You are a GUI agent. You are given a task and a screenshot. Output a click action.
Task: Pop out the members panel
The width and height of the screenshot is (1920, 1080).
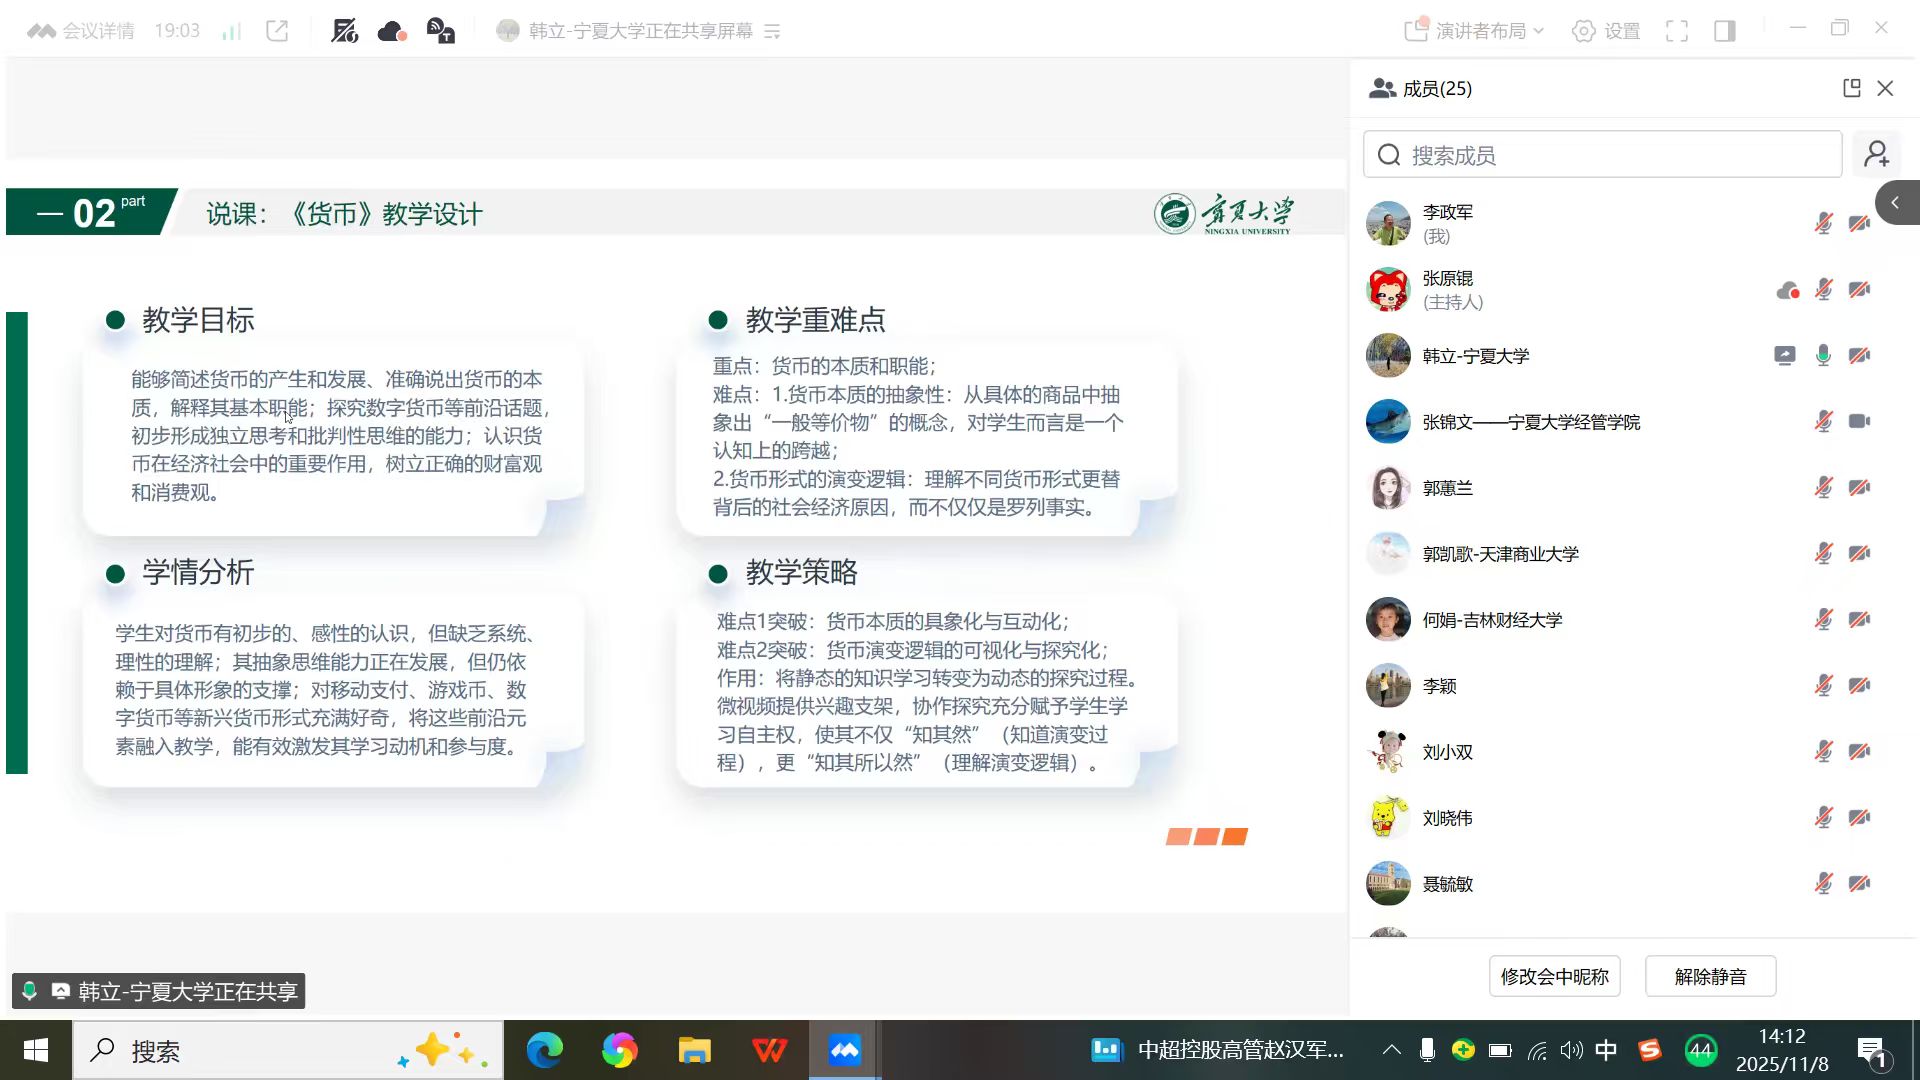(x=1851, y=88)
